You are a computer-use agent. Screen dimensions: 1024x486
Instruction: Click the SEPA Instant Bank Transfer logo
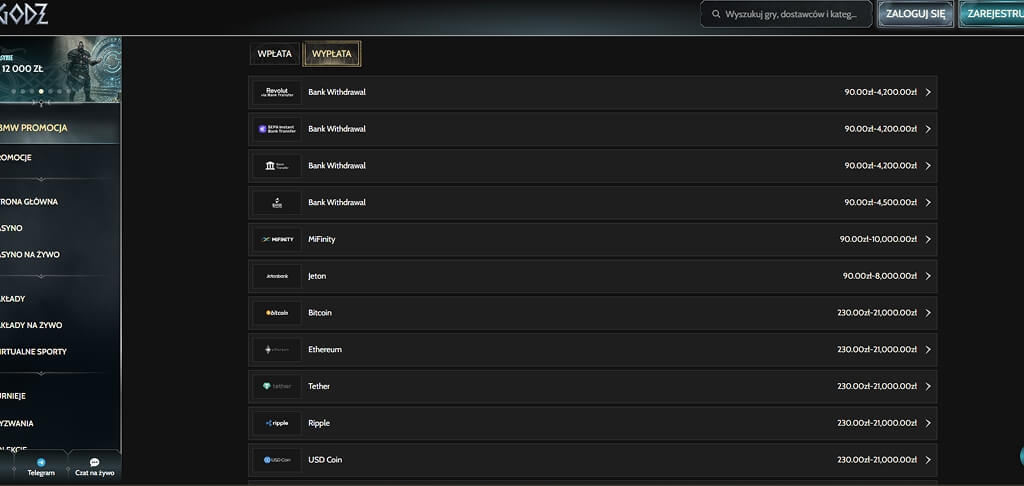(277, 129)
